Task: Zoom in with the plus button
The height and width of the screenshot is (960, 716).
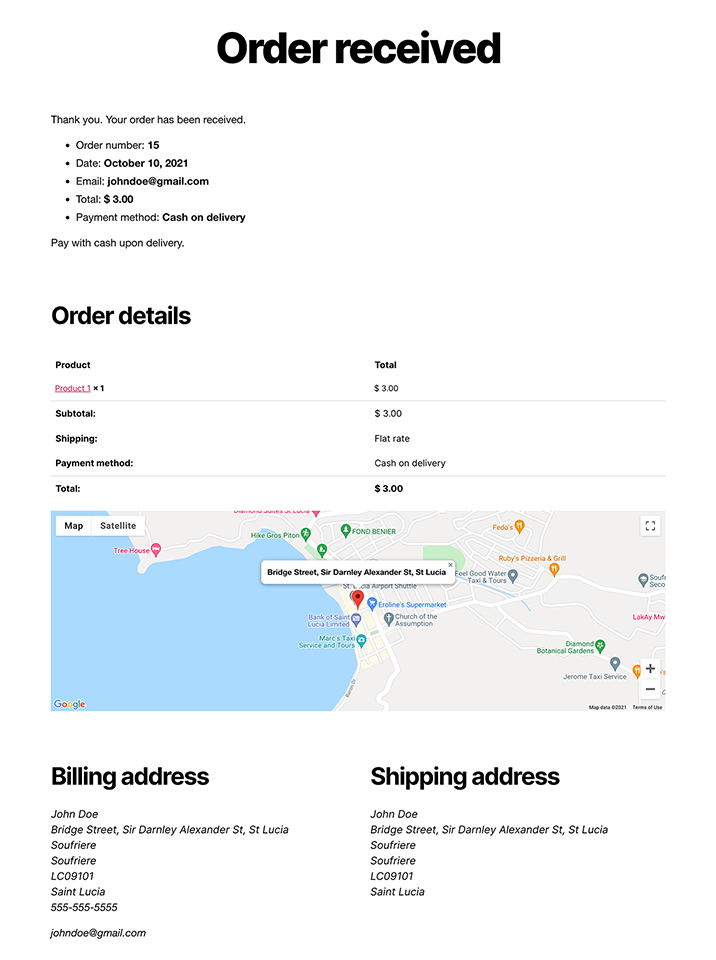Action: coord(650,669)
